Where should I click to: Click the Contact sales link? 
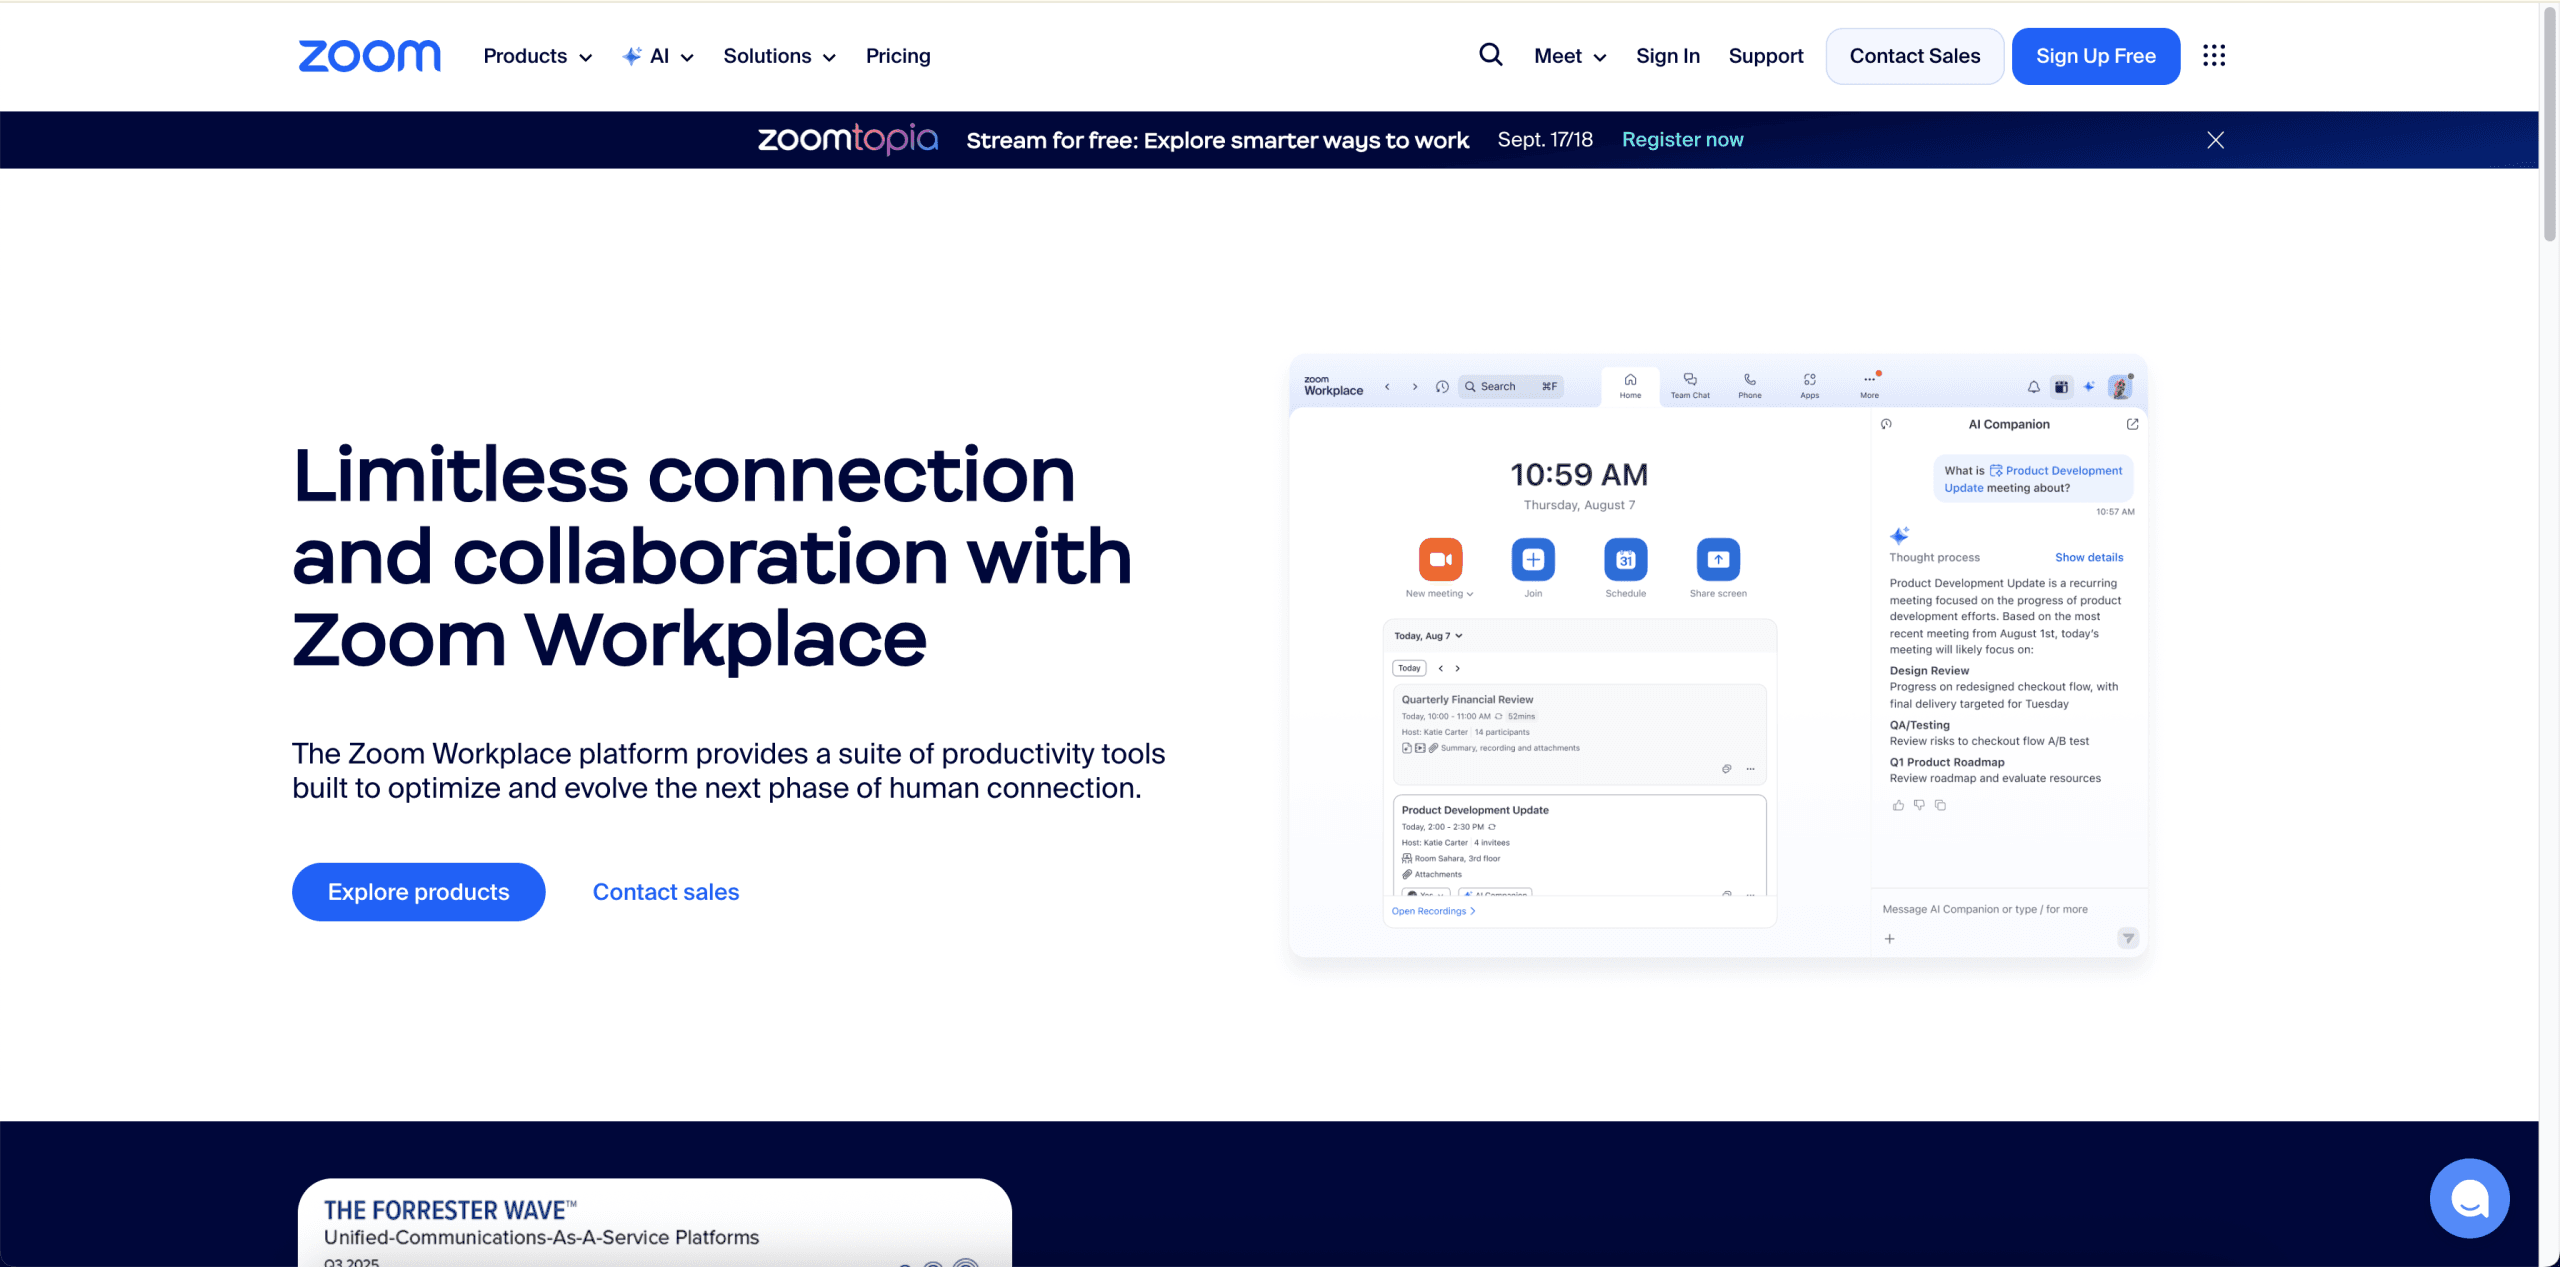pos(666,892)
